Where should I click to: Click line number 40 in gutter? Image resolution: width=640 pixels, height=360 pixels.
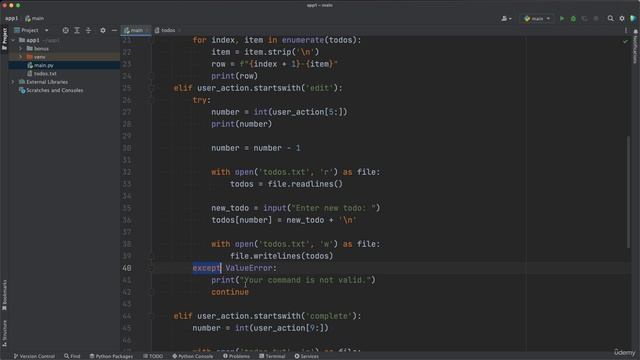(127, 268)
